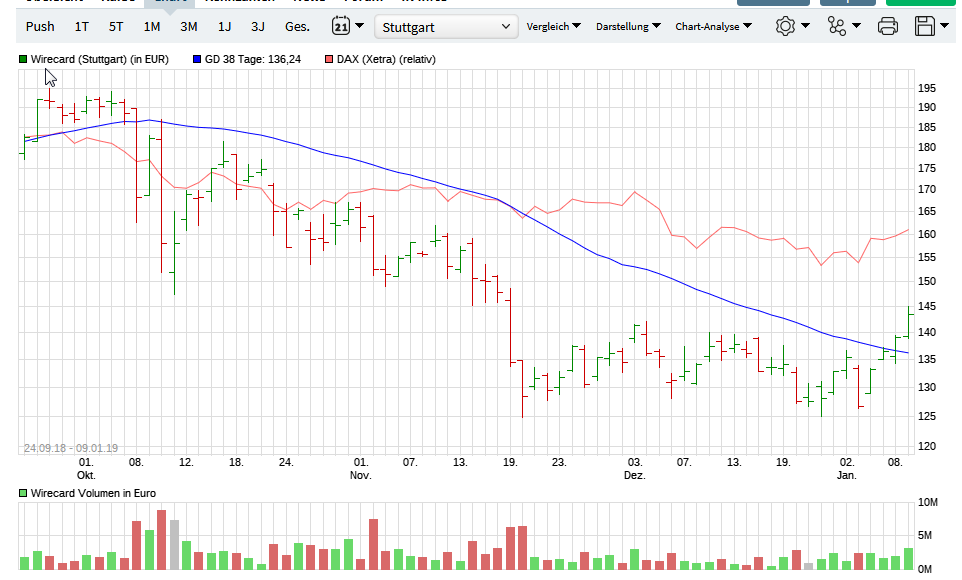Click the 01. Nov. date axis label
Image resolution: width=962 pixels, height=580 pixels.
coord(361,468)
